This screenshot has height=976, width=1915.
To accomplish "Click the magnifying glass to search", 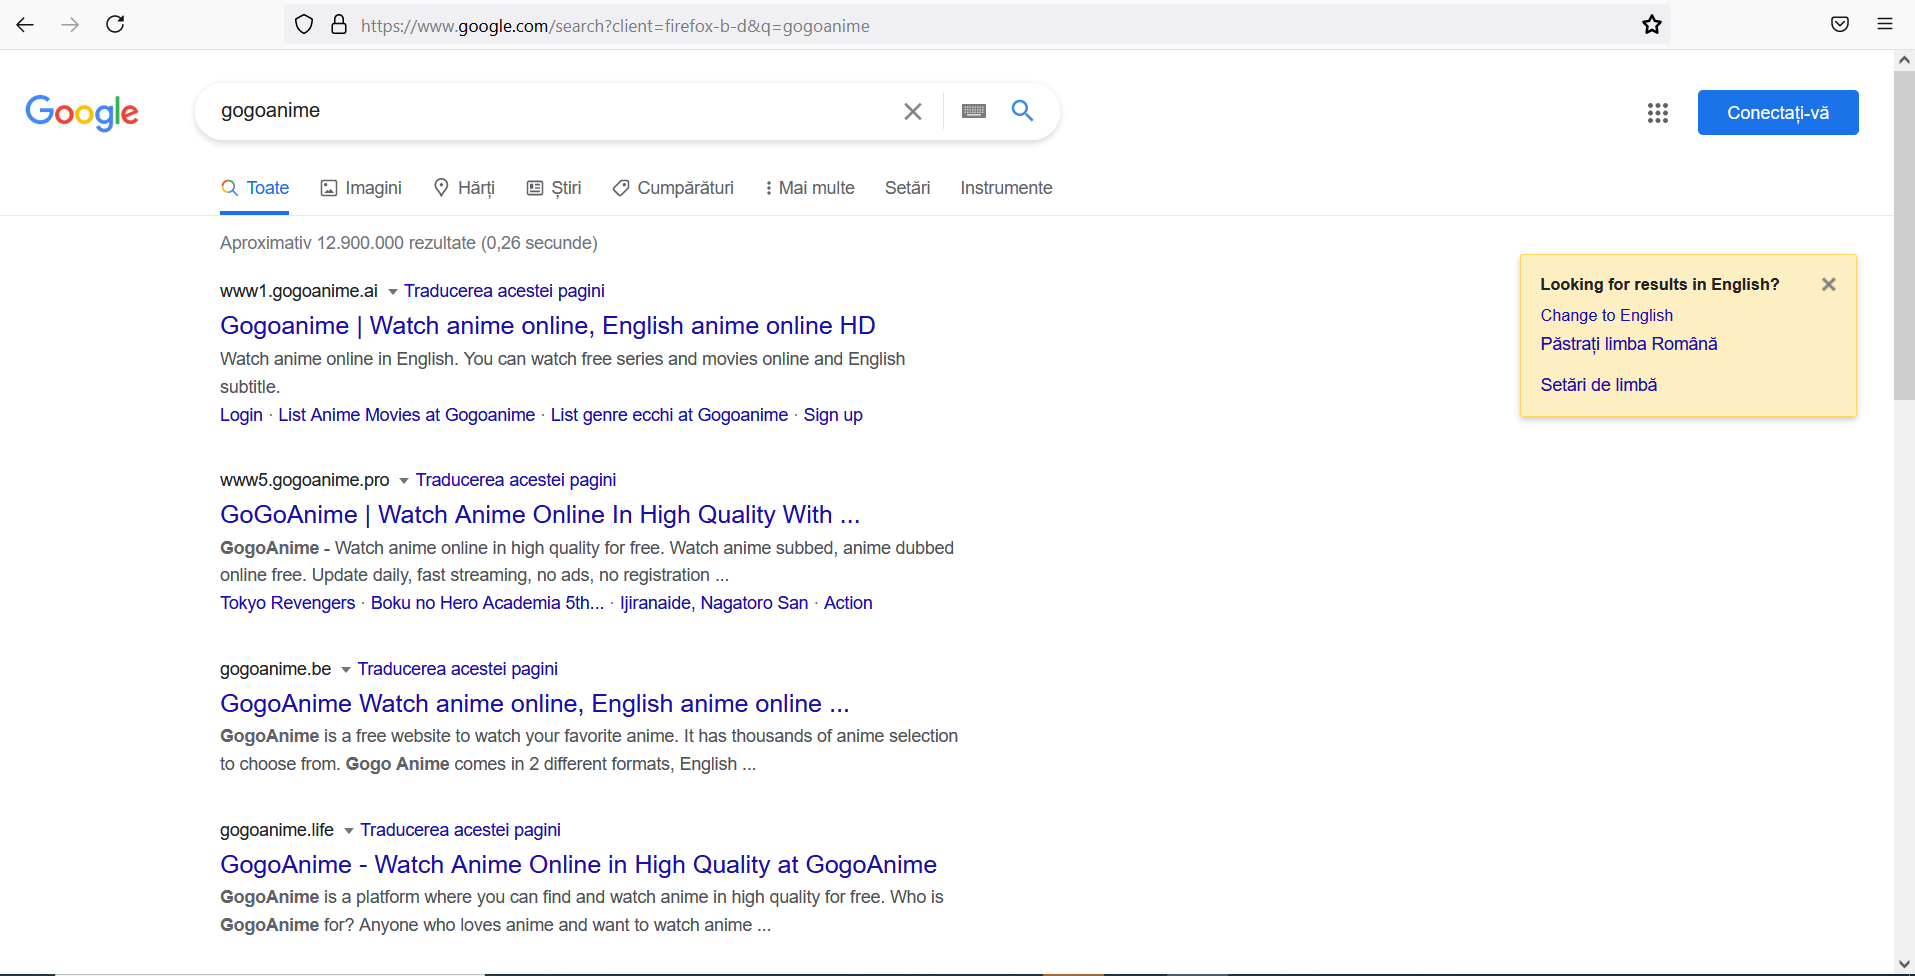I will 1021,111.
